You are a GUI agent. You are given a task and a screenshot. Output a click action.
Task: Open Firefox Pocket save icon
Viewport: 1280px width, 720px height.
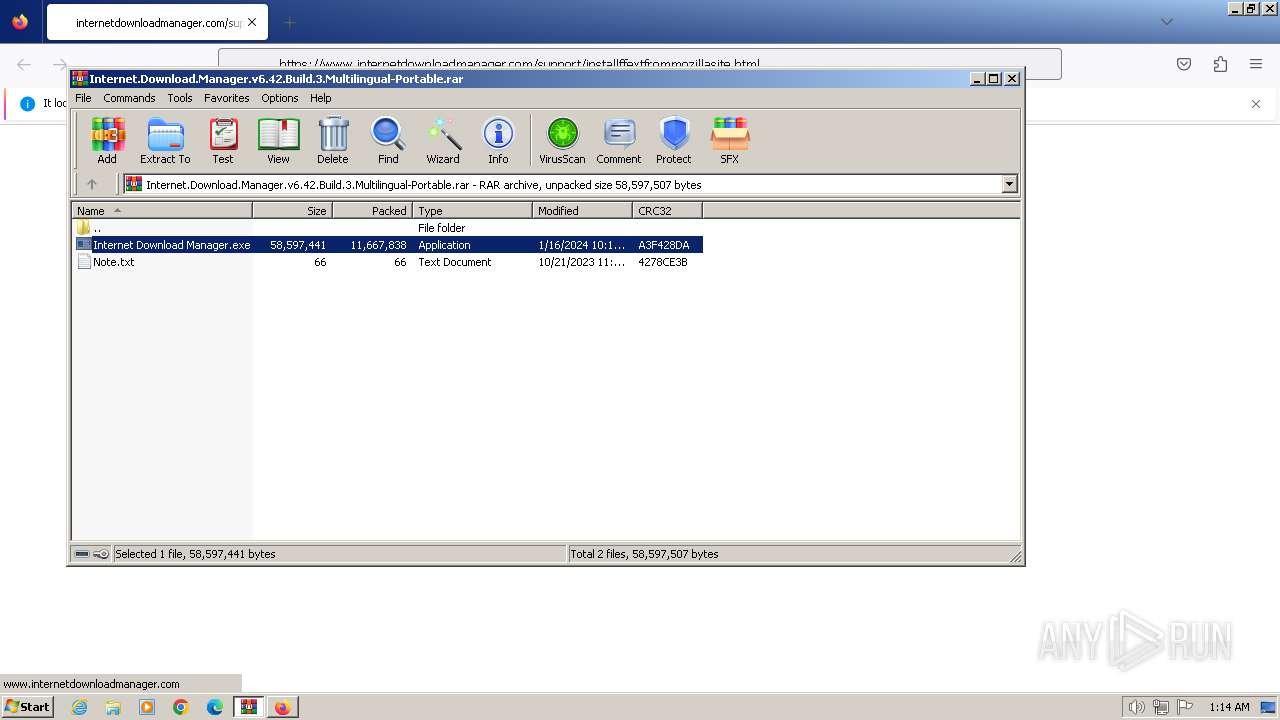click(1184, 64)
